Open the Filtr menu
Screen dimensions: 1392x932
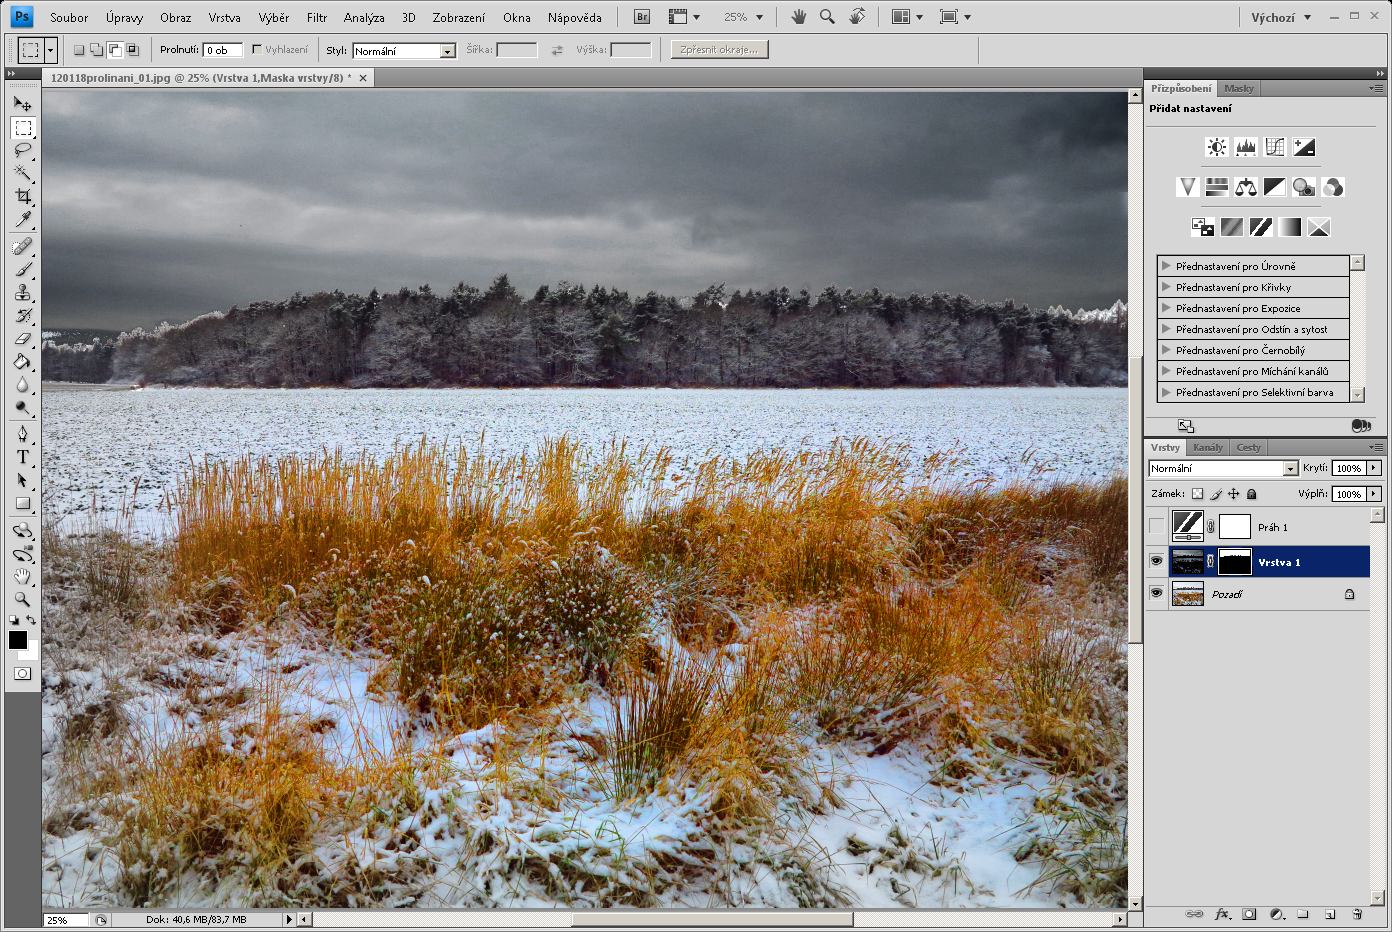pos(316,17)
